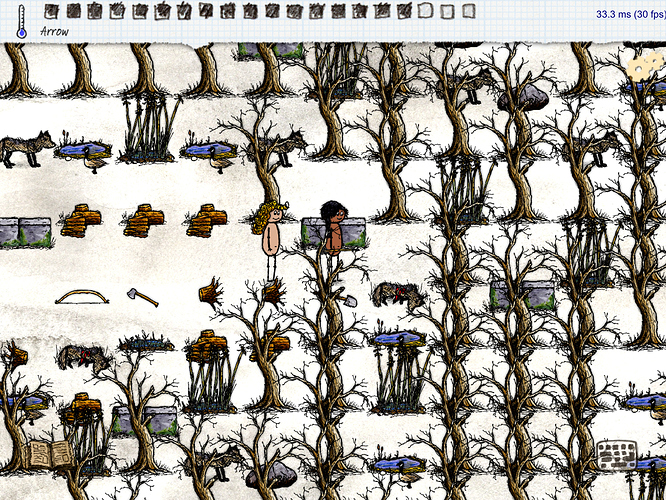666x500 pixels.
Task: Grab the stone hatchet beside the bow
Action: (143, 297)
